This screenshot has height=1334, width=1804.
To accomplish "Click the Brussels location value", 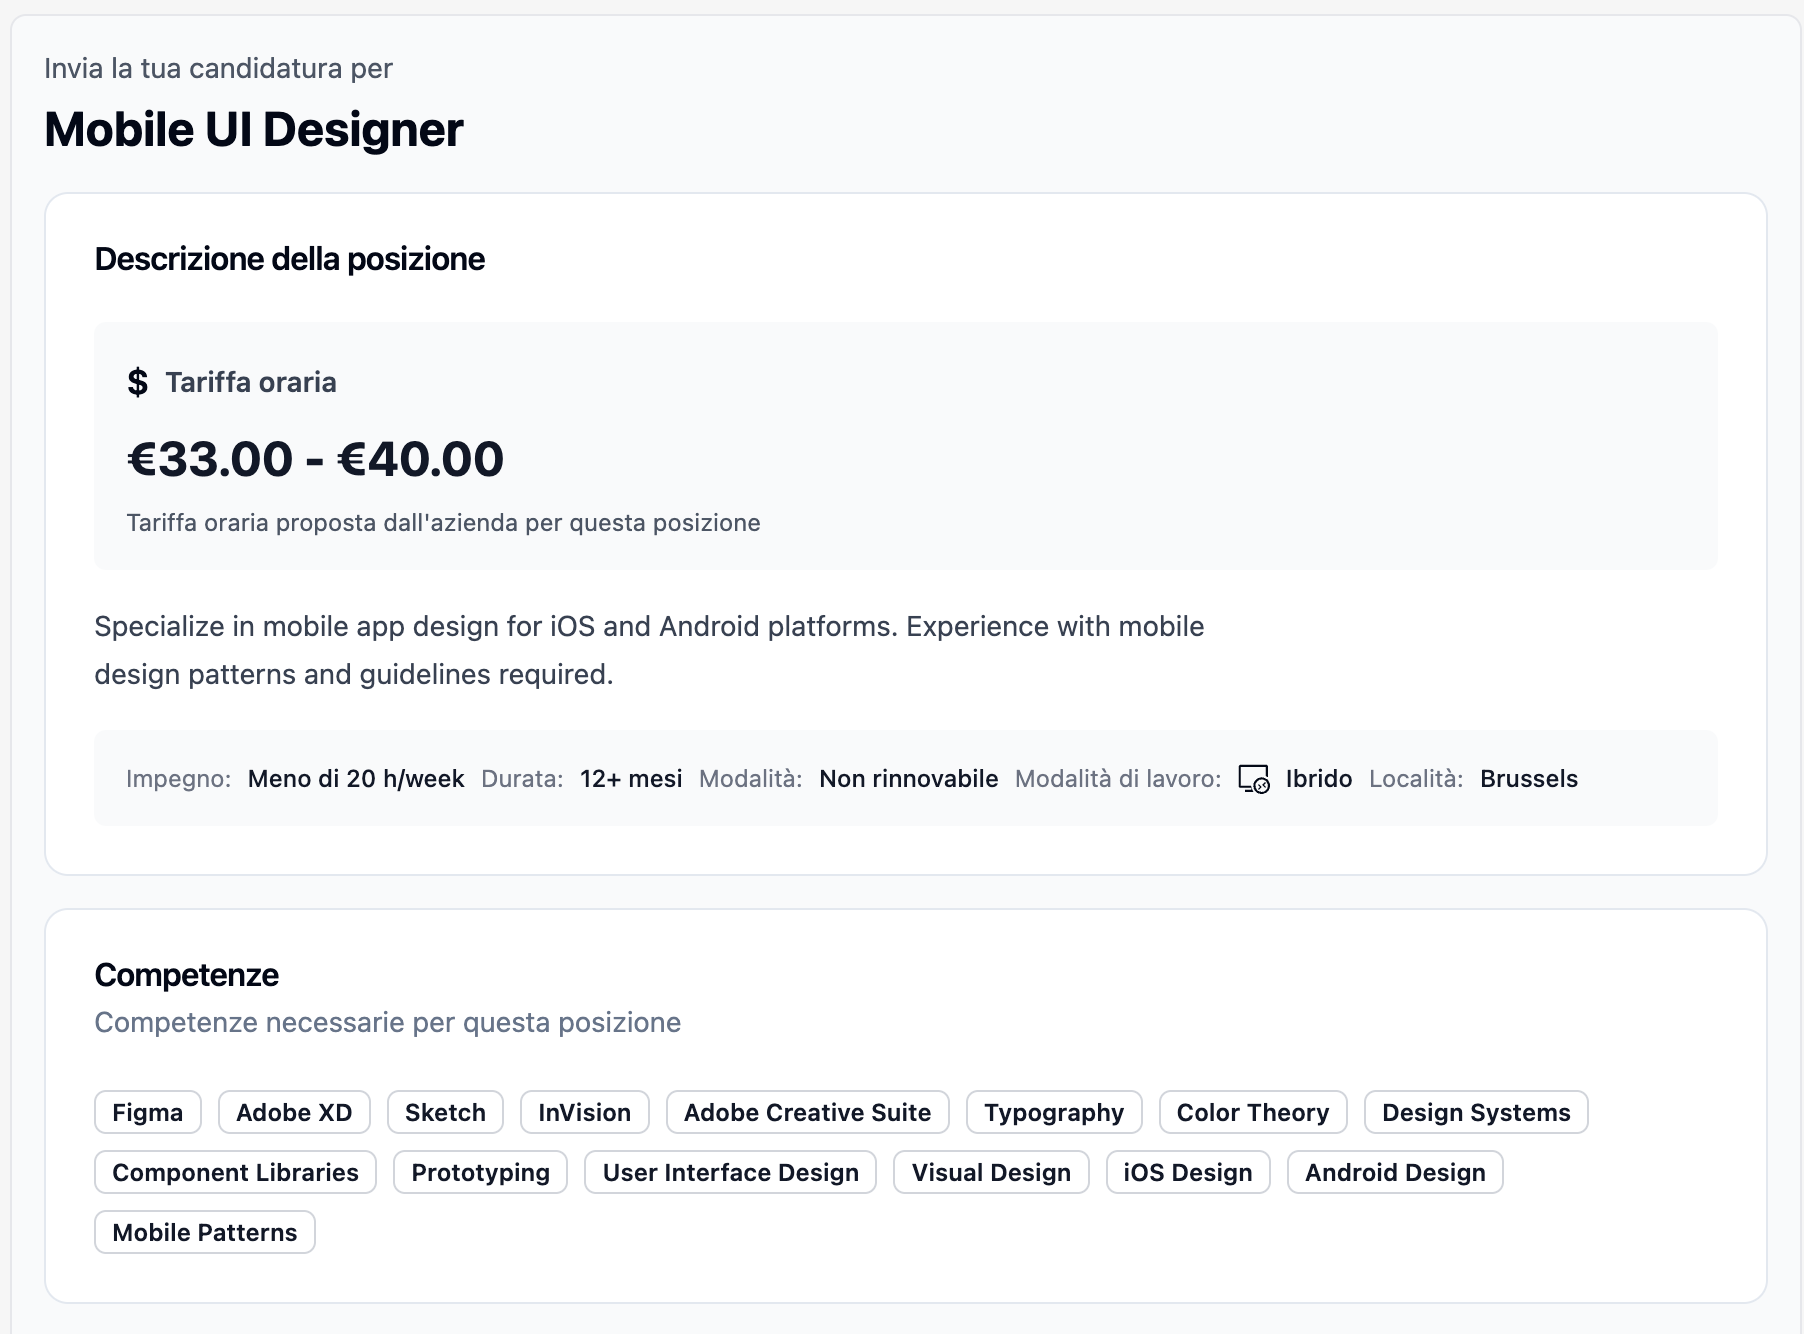I will click(x=1528, y=779).
